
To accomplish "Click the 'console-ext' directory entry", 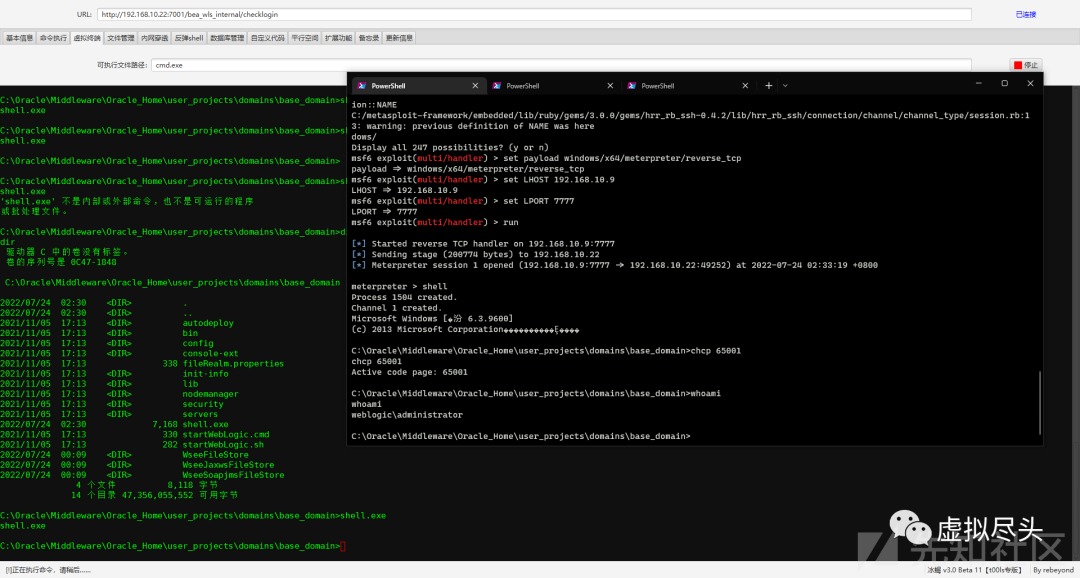I will (x=211, y=353).
